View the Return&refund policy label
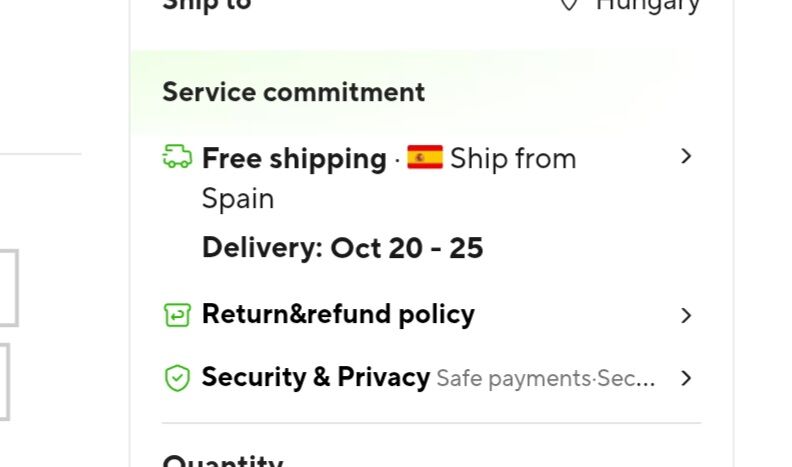792x467 pixels. (x=338, y=314)
